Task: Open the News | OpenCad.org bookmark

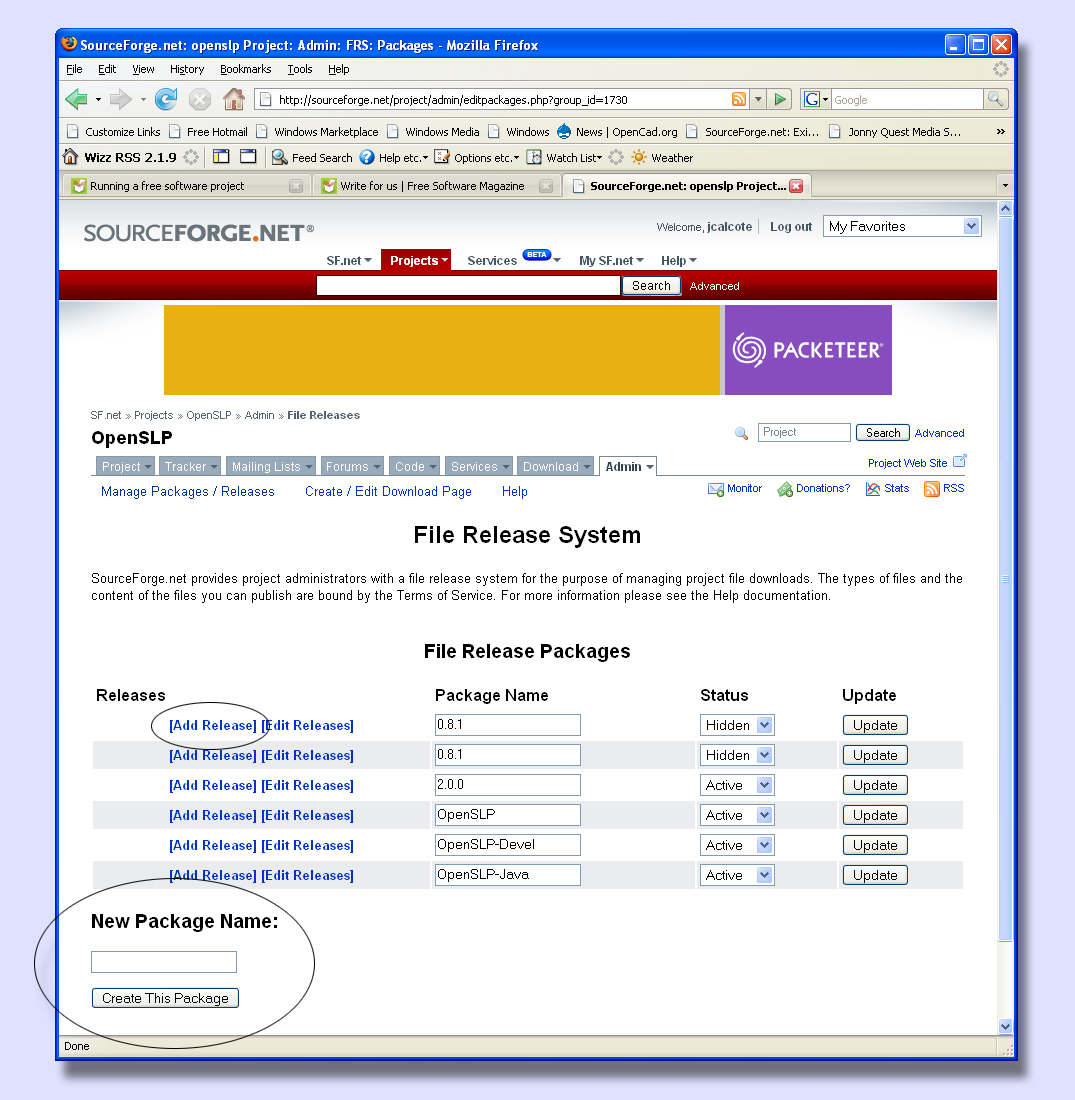Action: point(617,131)
